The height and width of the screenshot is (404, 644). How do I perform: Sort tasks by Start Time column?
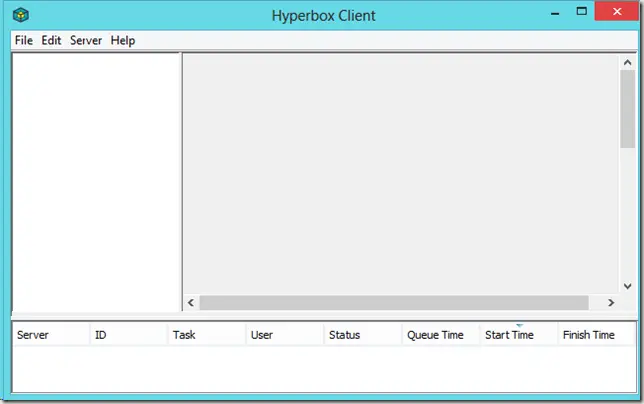[519, 335]
